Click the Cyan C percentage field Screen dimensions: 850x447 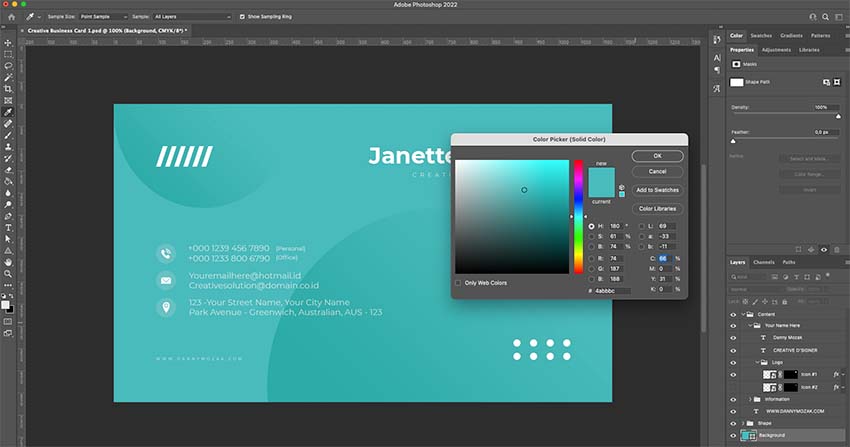(665, 258)
